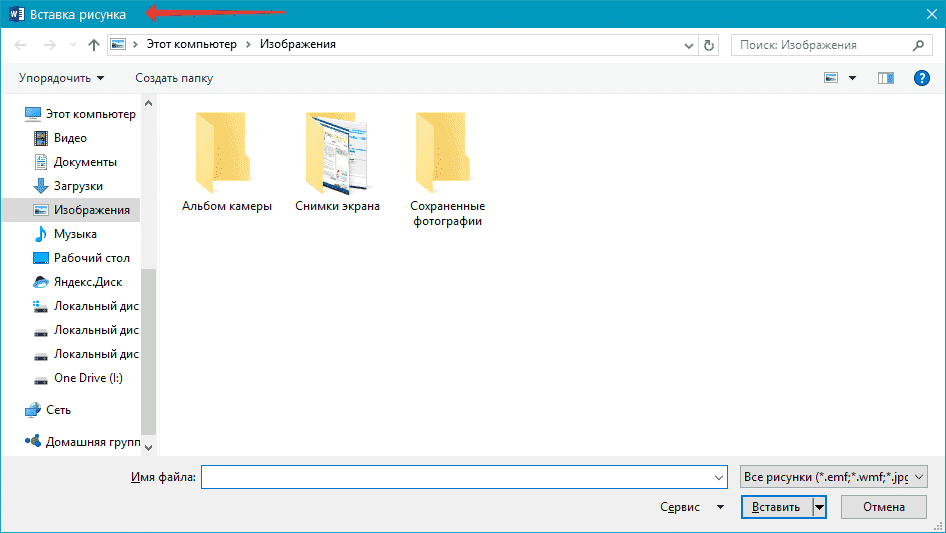The width and height of the screenshot is (946, 533).
Task: Click 'Создать папку' button
Action: click(174, 78)
